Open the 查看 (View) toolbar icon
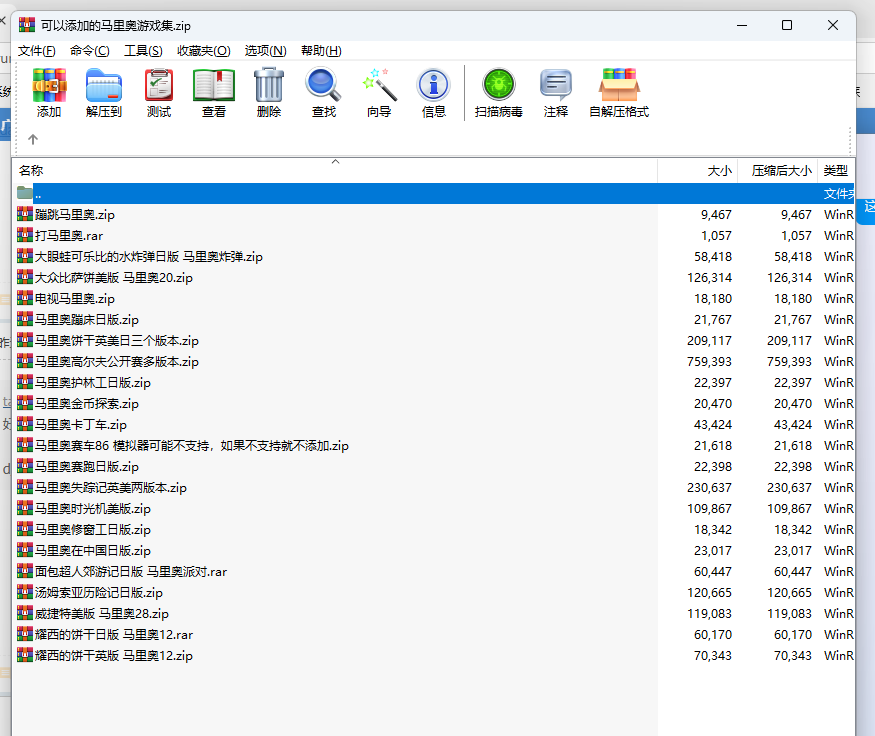The height and width of the screenshot is (736, 875). [214, 92]
